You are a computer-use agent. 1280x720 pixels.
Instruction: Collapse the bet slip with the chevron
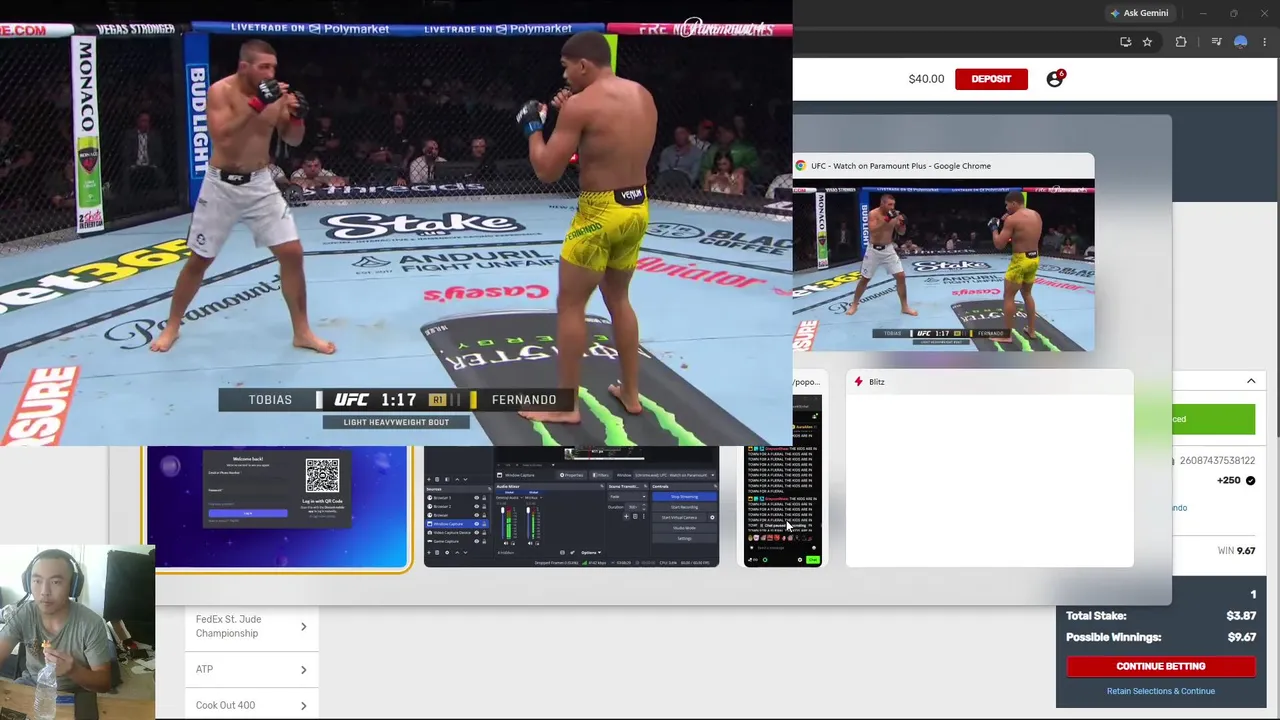[1251, 381]
